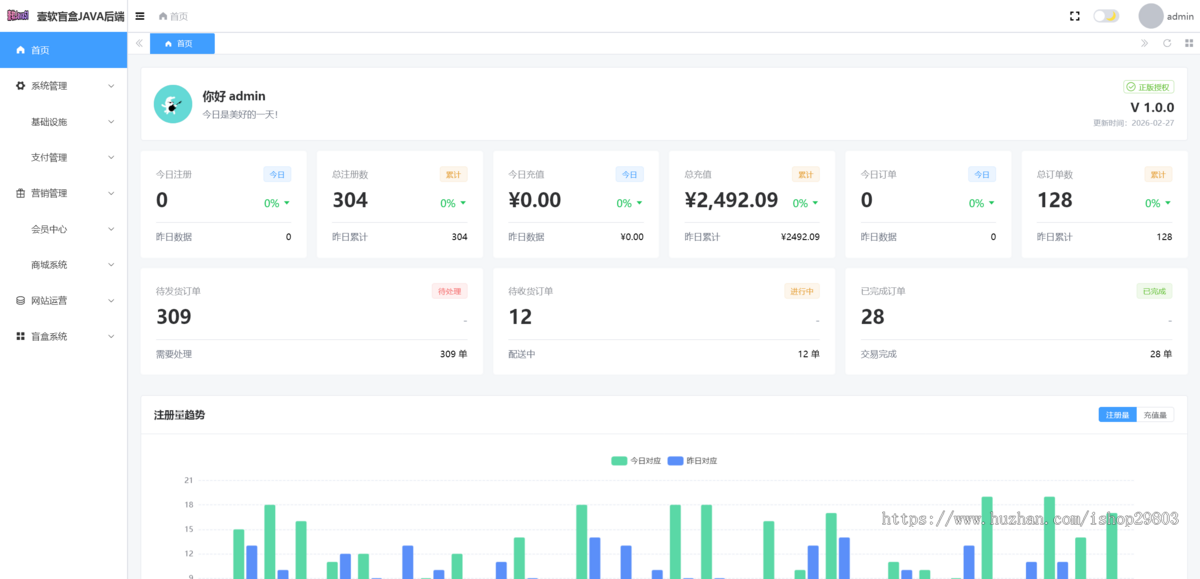Click the user avatar beside 你好 admin
The height and width of the screenshot is (579, 1200).
tap(173, 104)
